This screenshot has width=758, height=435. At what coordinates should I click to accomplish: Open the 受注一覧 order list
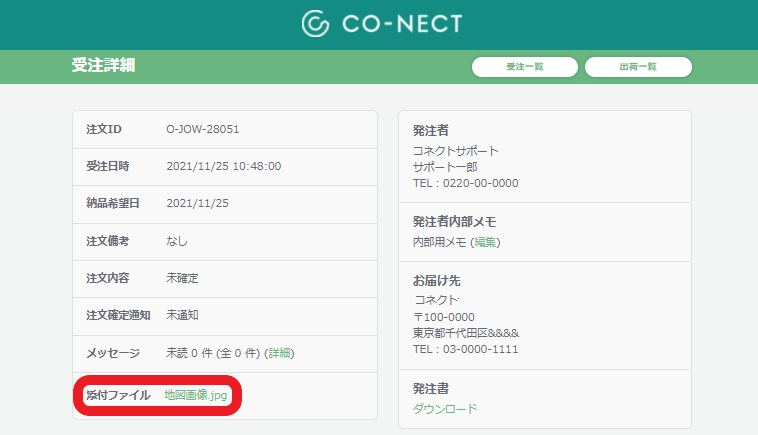click(525, 67)
